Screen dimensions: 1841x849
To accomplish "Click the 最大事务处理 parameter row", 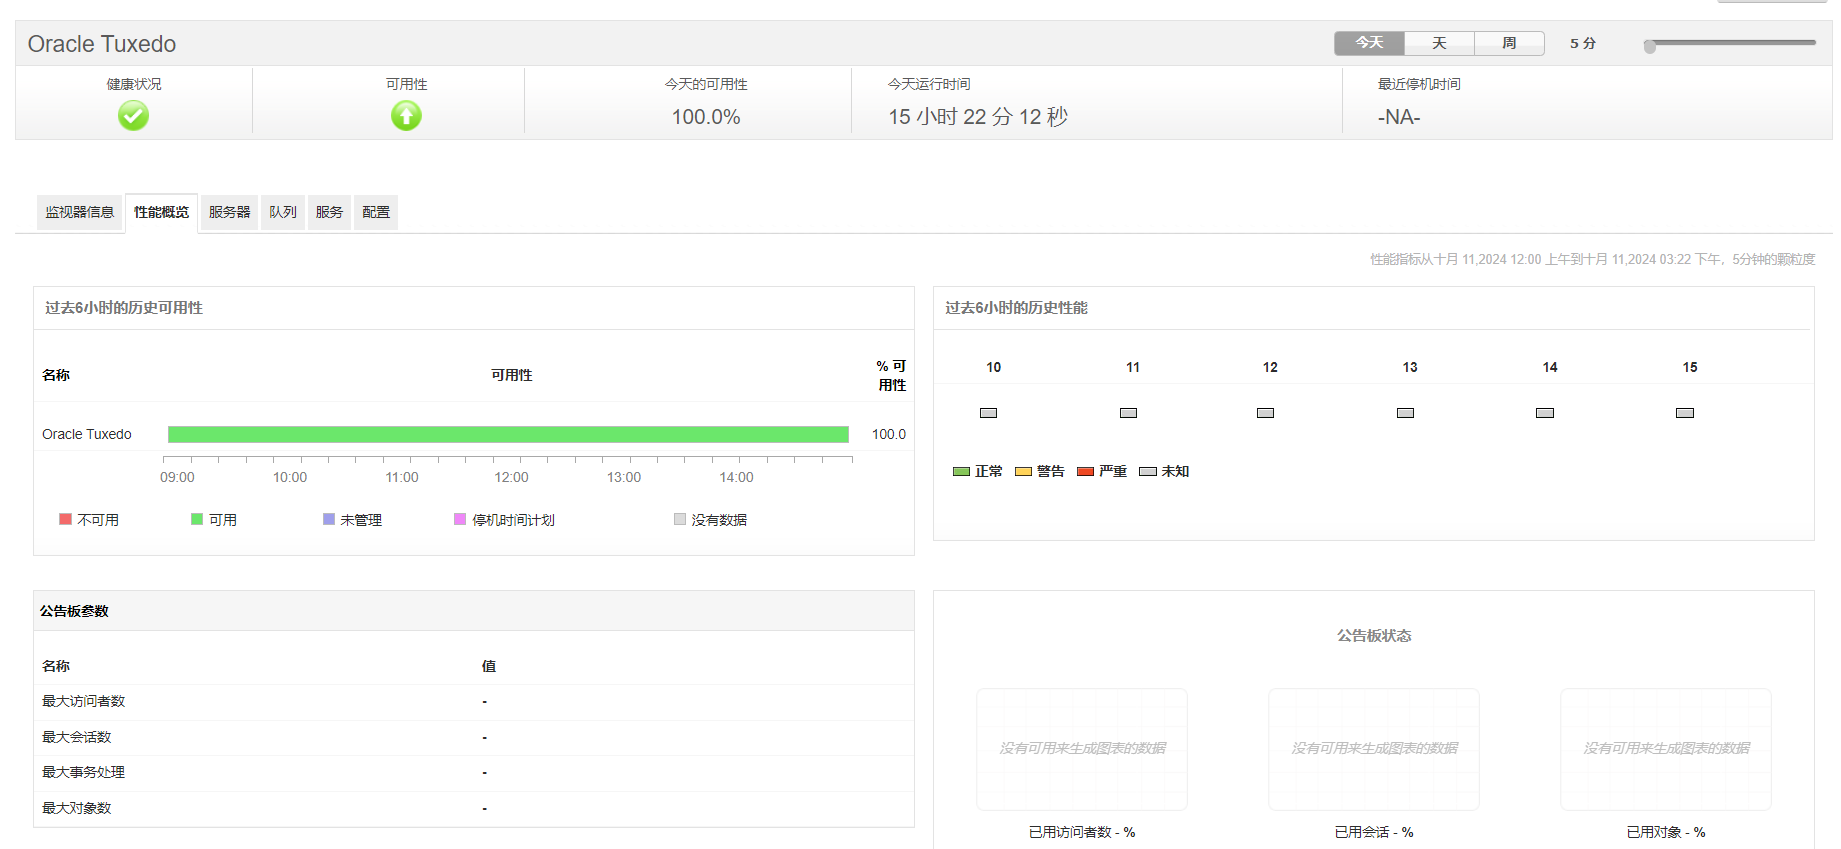I will (x=474, y=773).
